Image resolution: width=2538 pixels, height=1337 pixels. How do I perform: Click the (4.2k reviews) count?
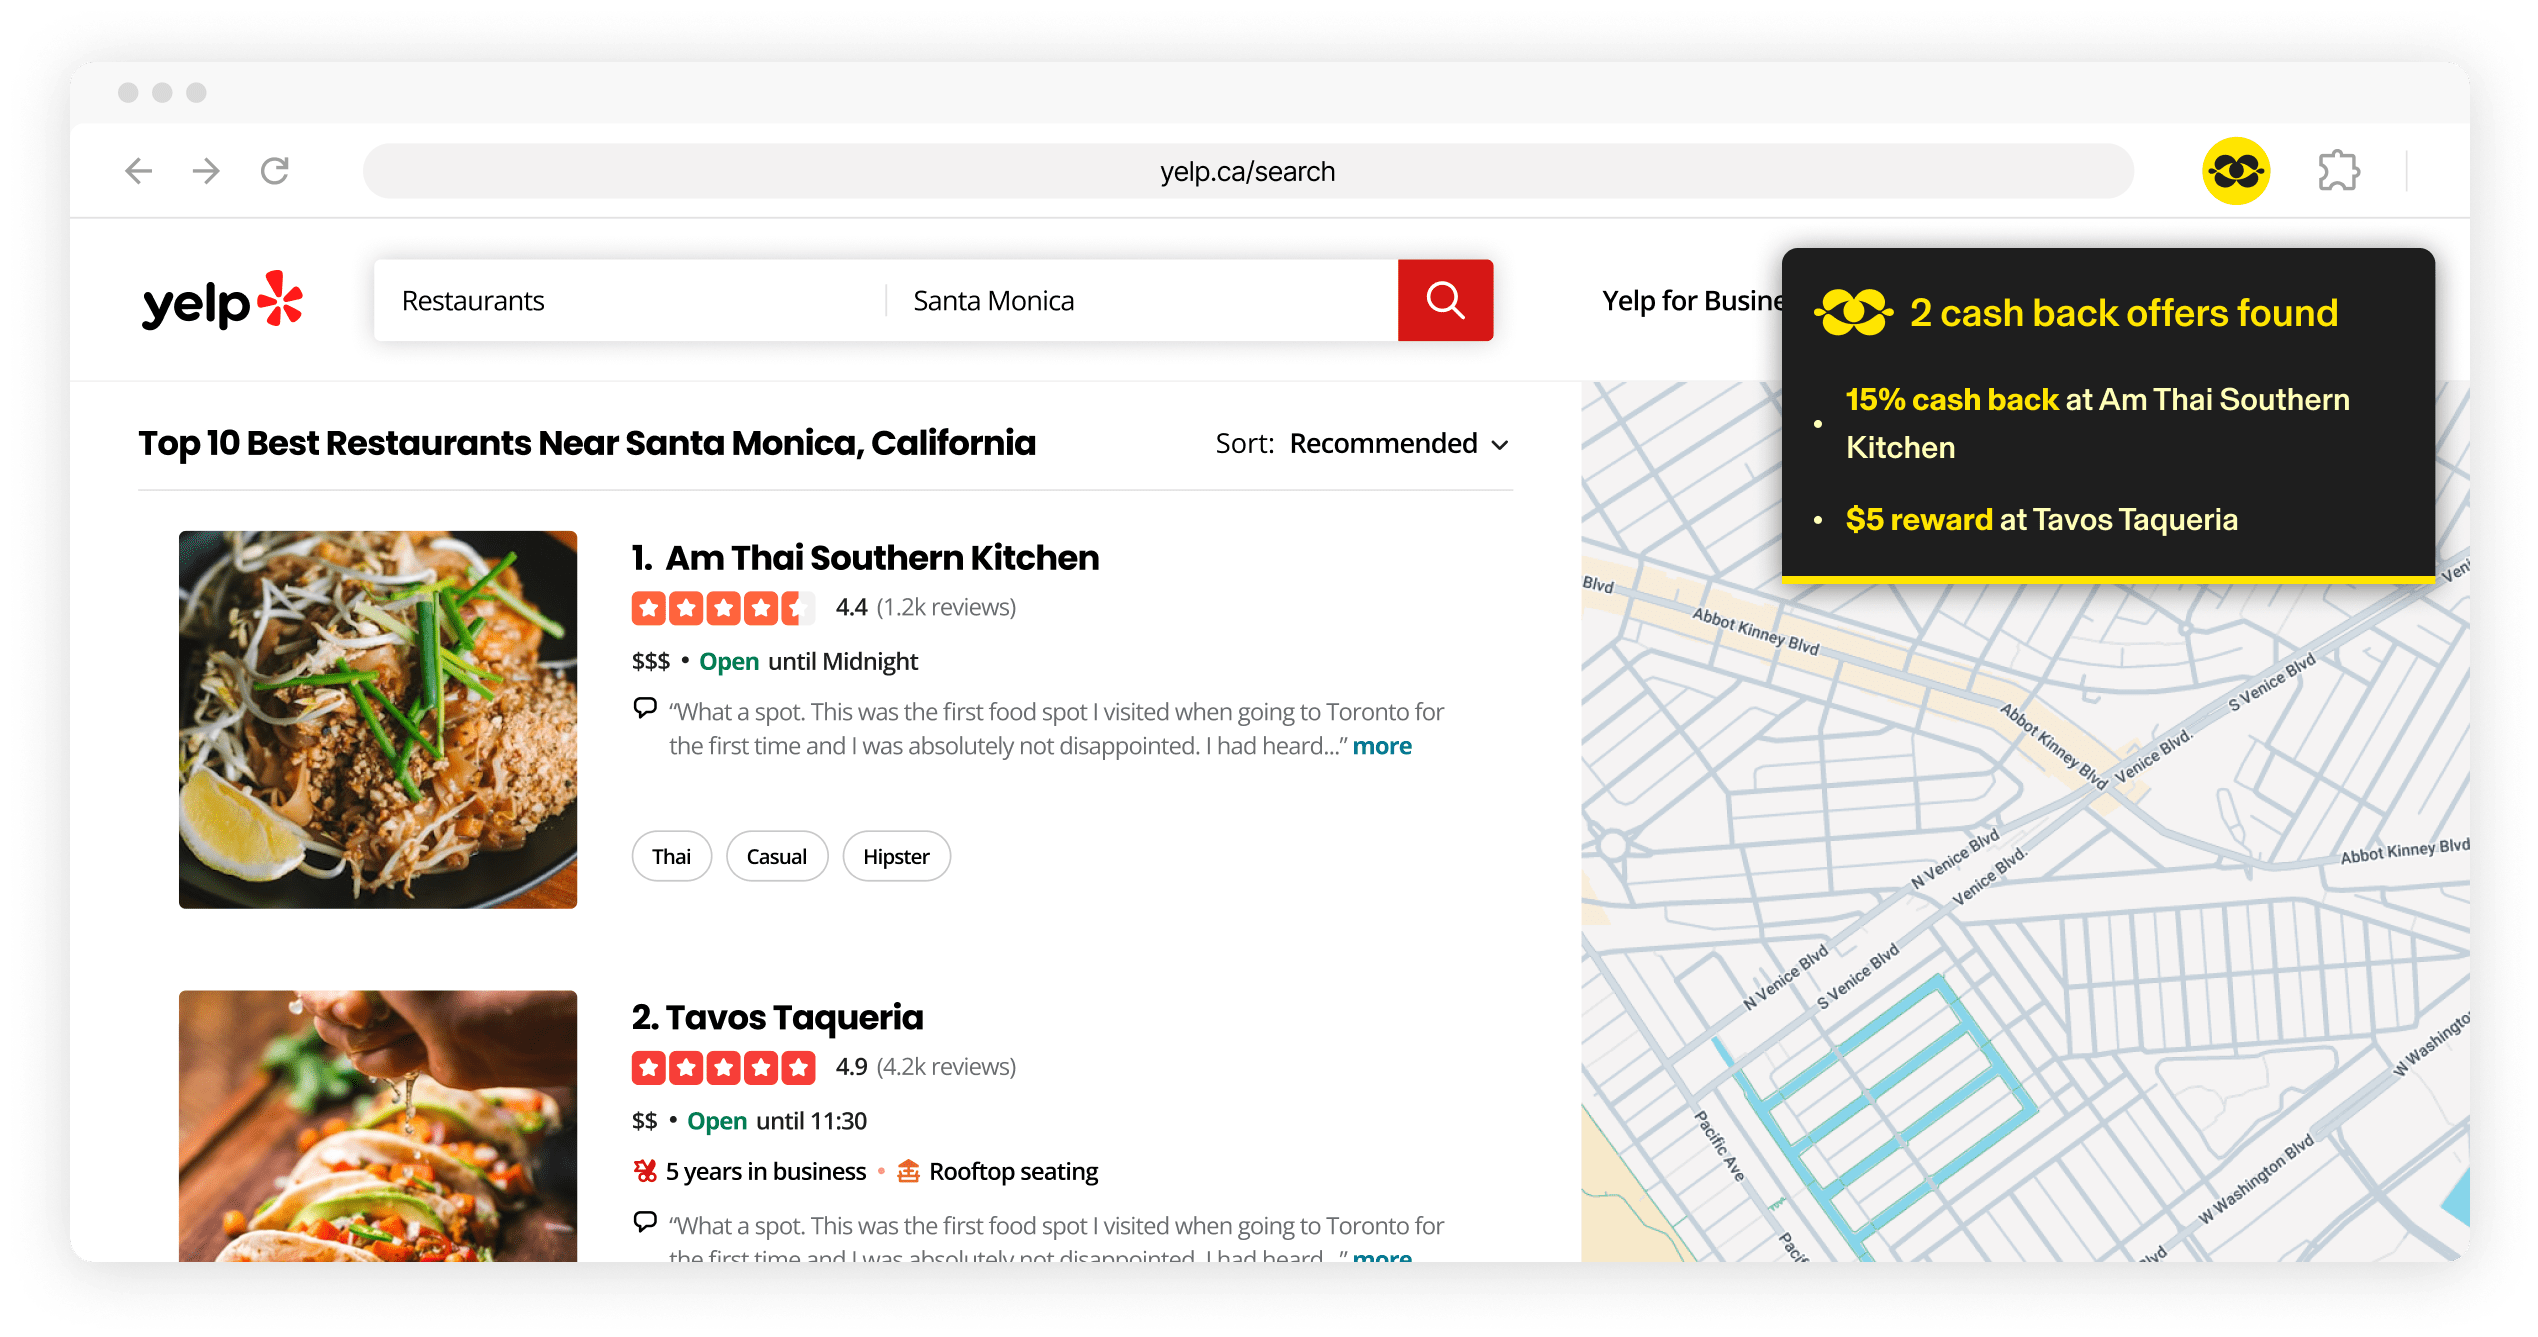(946, 1067)
